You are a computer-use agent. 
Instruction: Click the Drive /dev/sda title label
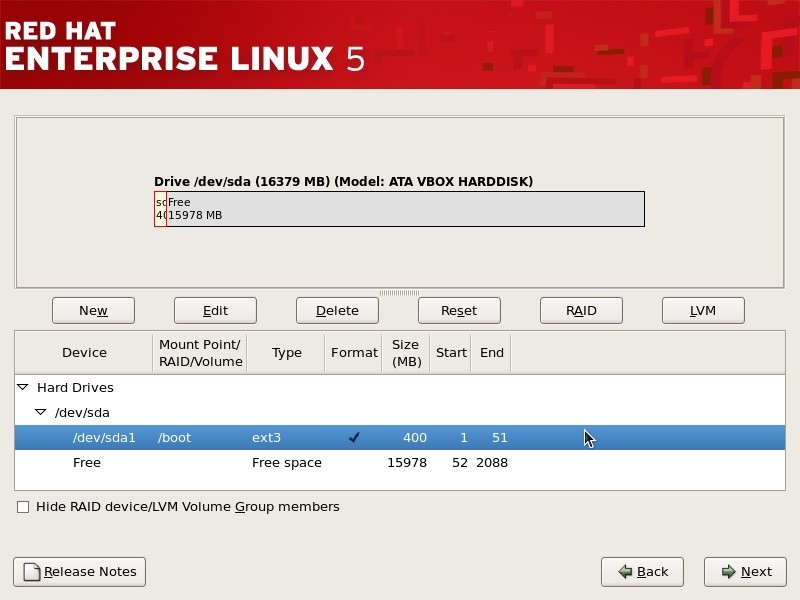coord(343,182)
